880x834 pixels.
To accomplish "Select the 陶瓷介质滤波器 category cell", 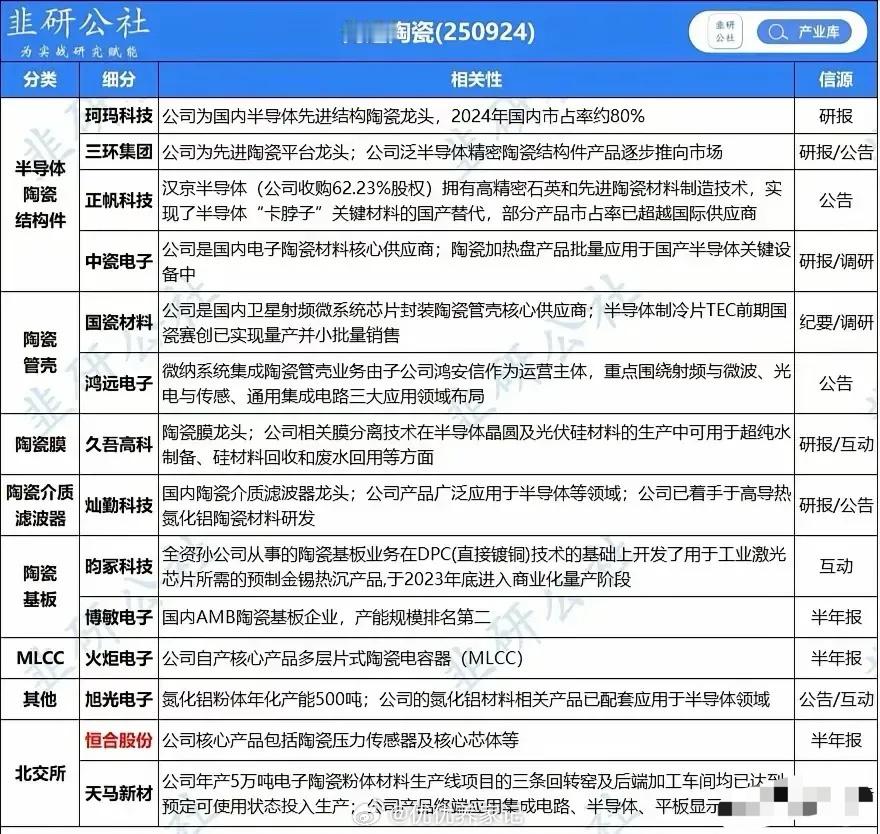I will pos(40,505).
